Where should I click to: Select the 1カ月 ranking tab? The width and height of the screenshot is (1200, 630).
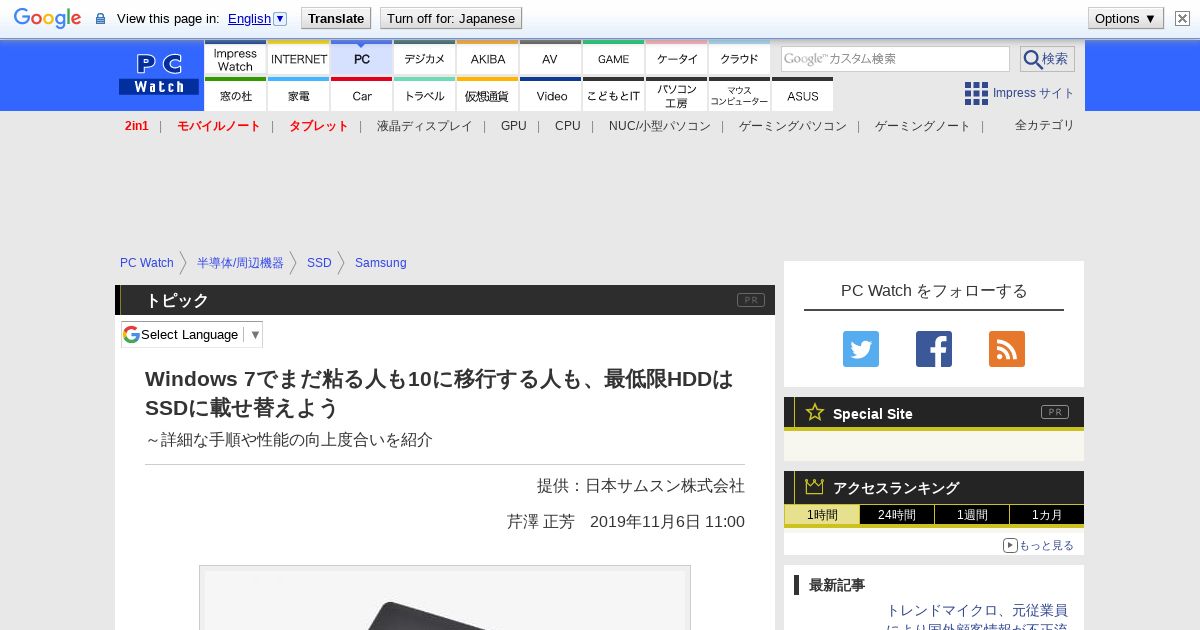pyautogui.click(x=1046, y=515)
